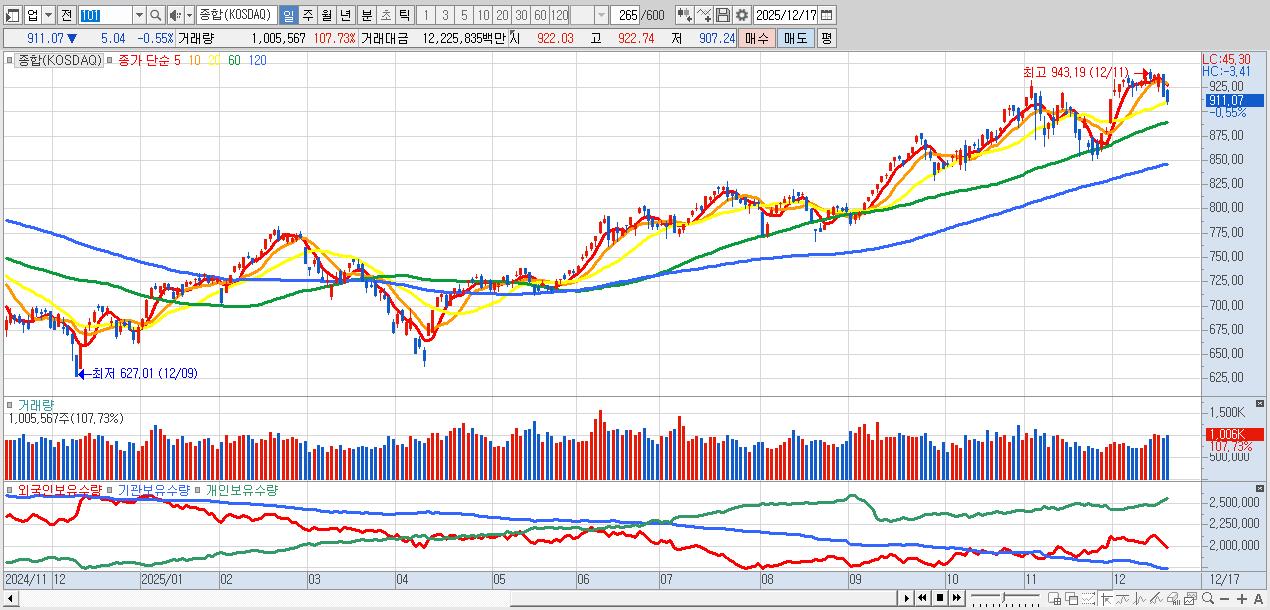Expand the index code history dropdown
Image resolution: width=1270 pixels, height=610 pixels.
[139, 16]
